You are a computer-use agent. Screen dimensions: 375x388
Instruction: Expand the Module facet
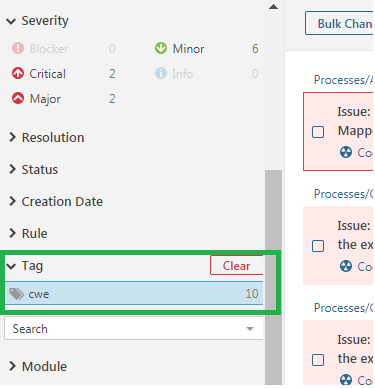coord(38,366)
